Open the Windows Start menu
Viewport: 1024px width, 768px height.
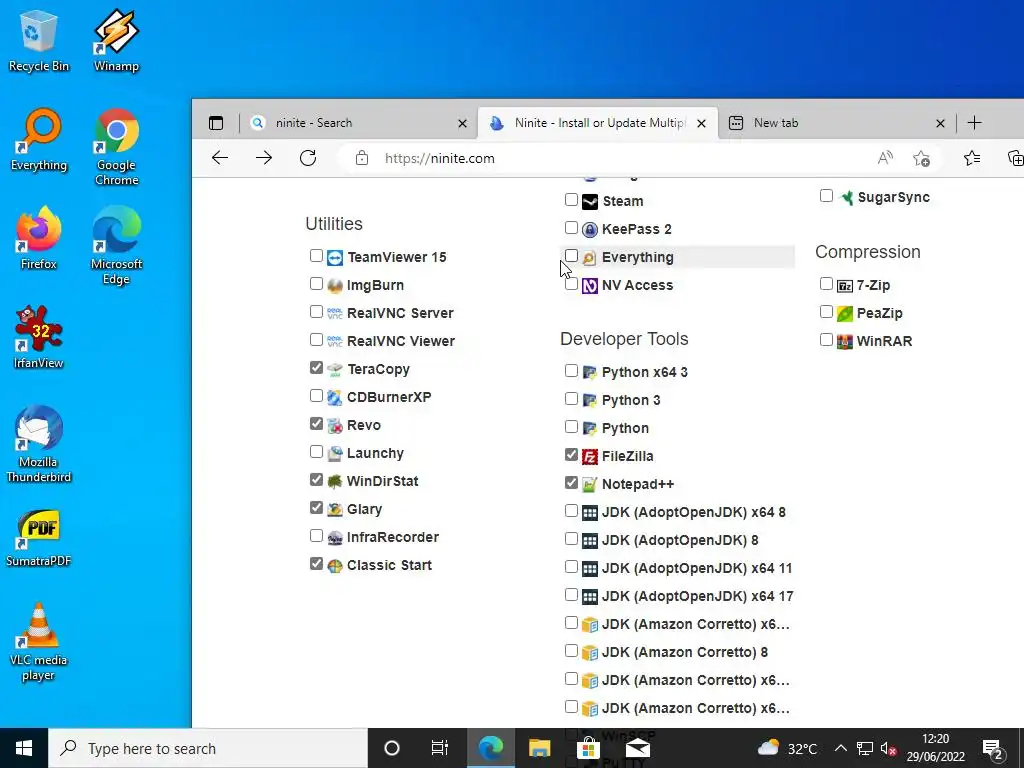pos(24,748)
